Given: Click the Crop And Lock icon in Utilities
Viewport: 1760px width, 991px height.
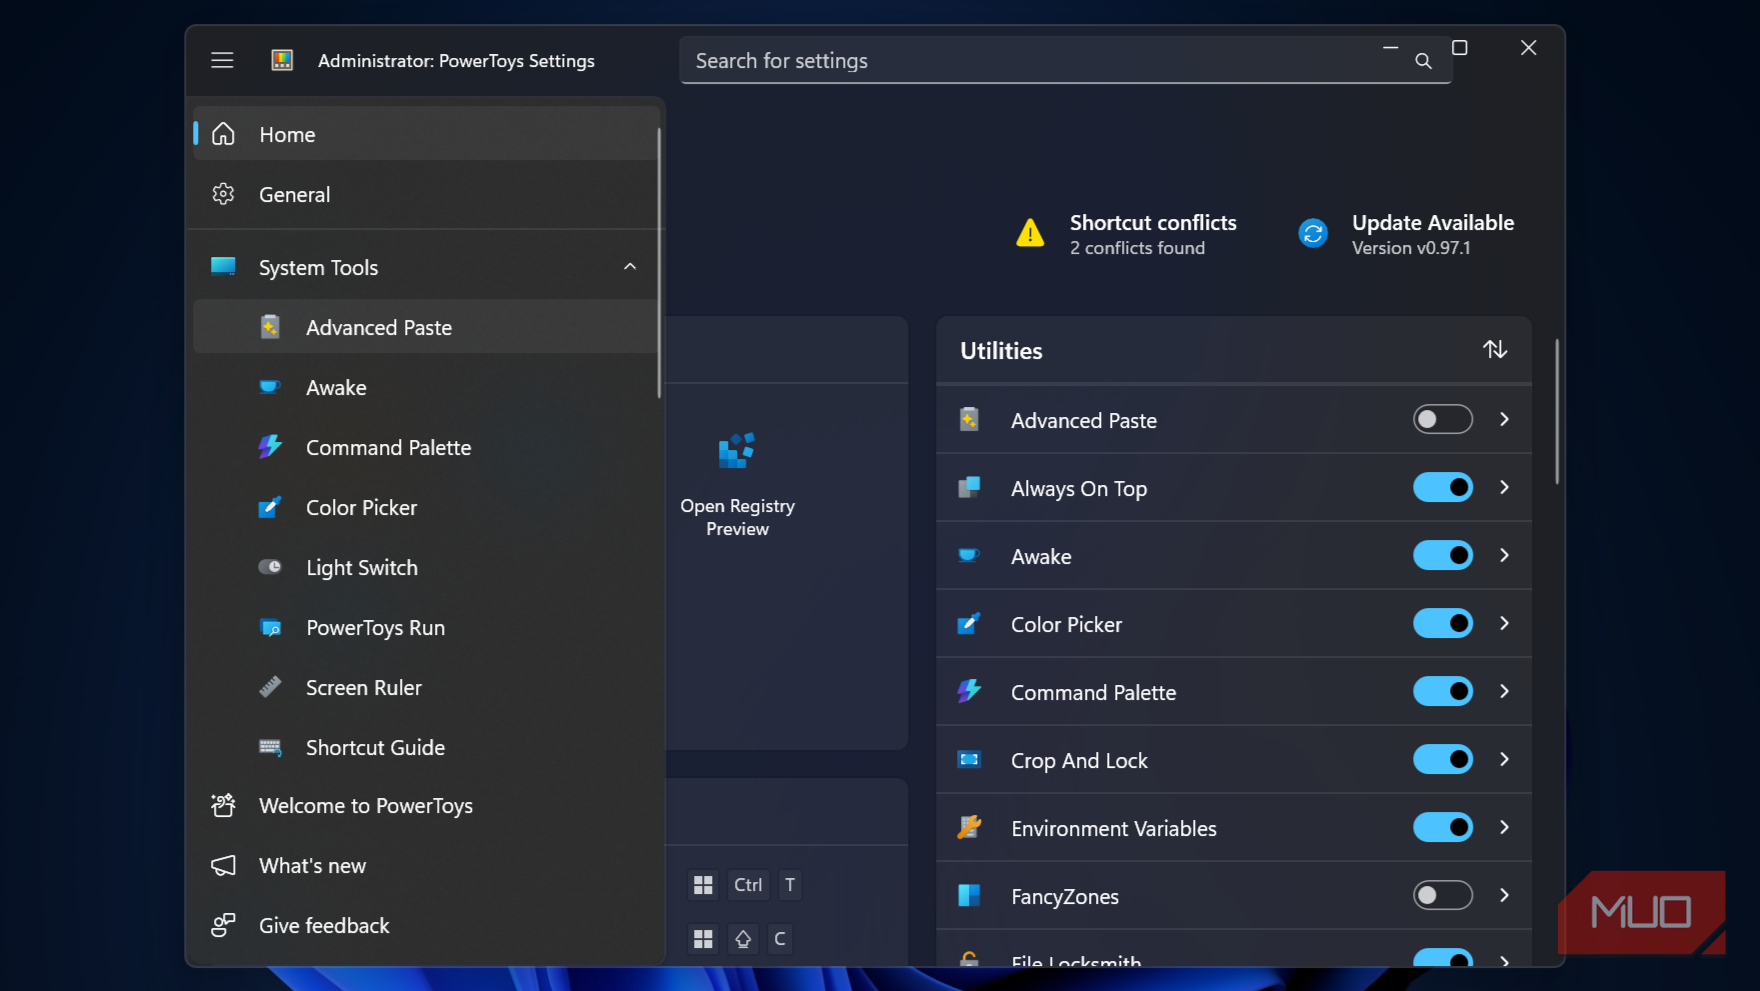Looking at the screenshot, I should coord(969,760).
